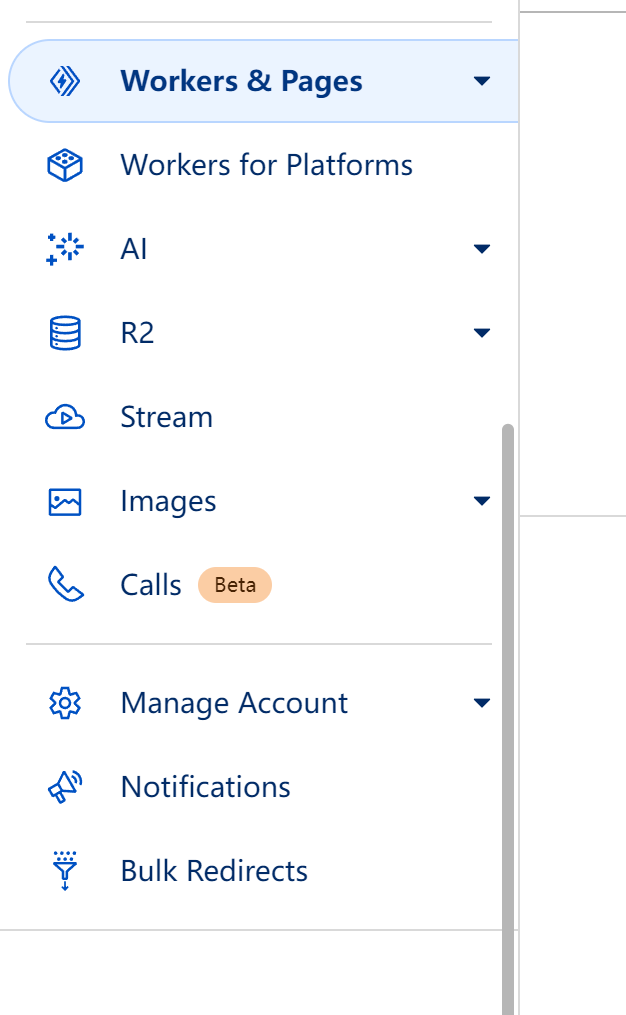Click the AI sparkle icon

coord(65,249)
